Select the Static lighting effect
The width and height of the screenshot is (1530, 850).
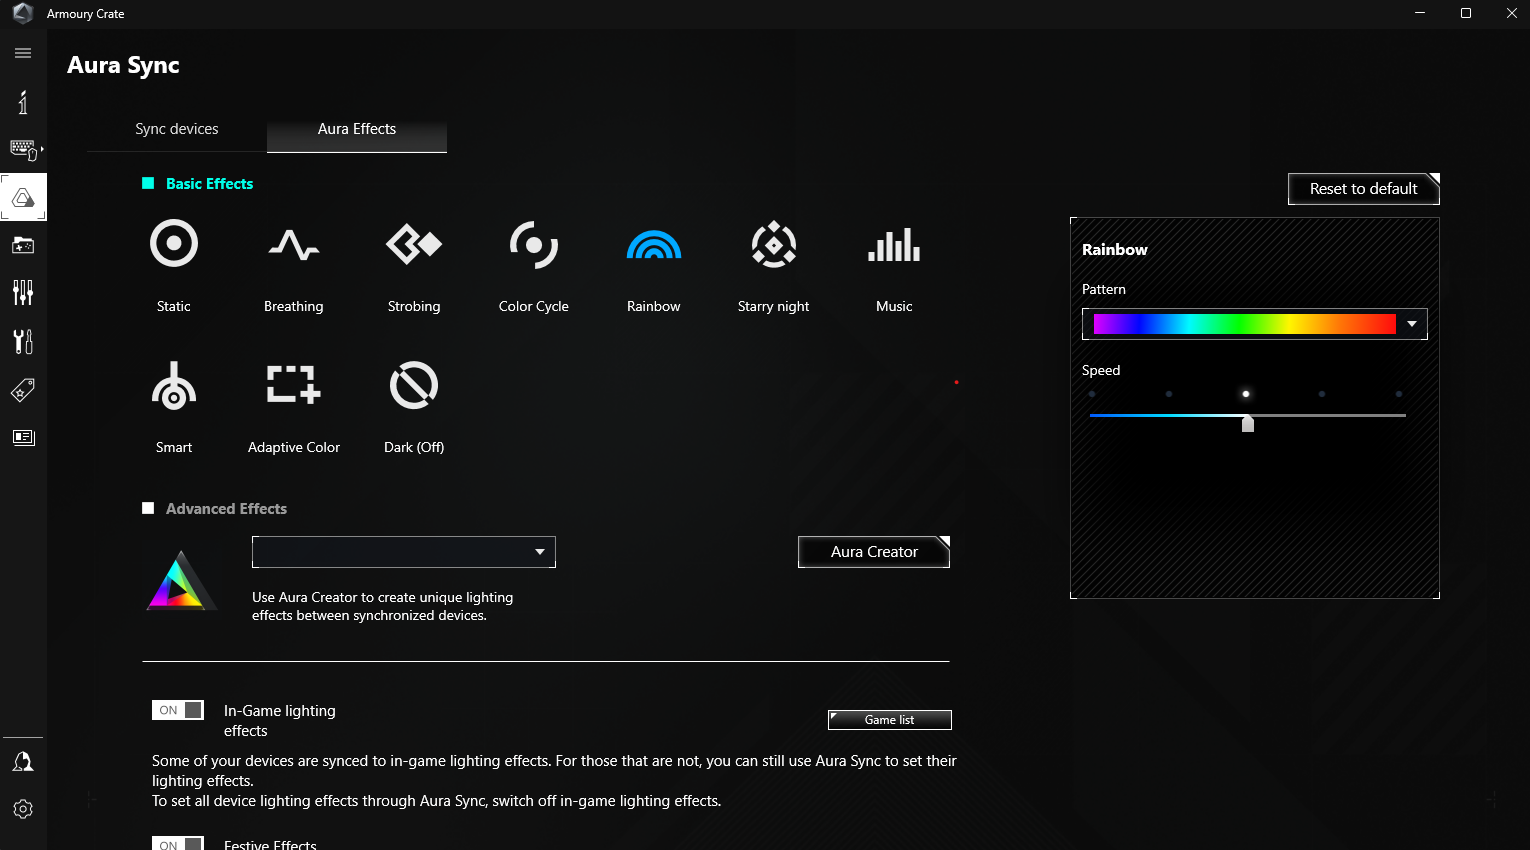coord(174,244)
